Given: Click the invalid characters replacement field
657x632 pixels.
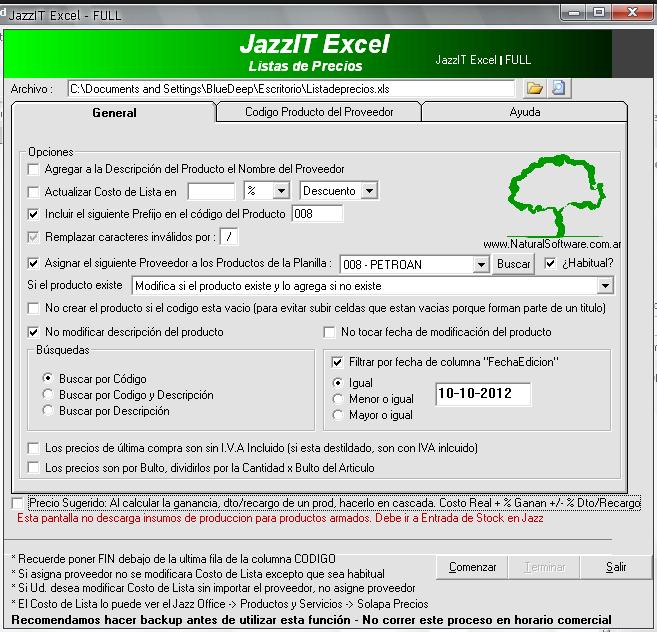Looking at the screenshot, I should (229, 237).
